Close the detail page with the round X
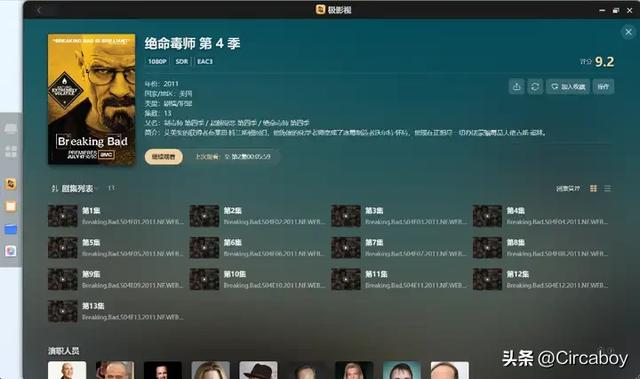 coord(628,32)
